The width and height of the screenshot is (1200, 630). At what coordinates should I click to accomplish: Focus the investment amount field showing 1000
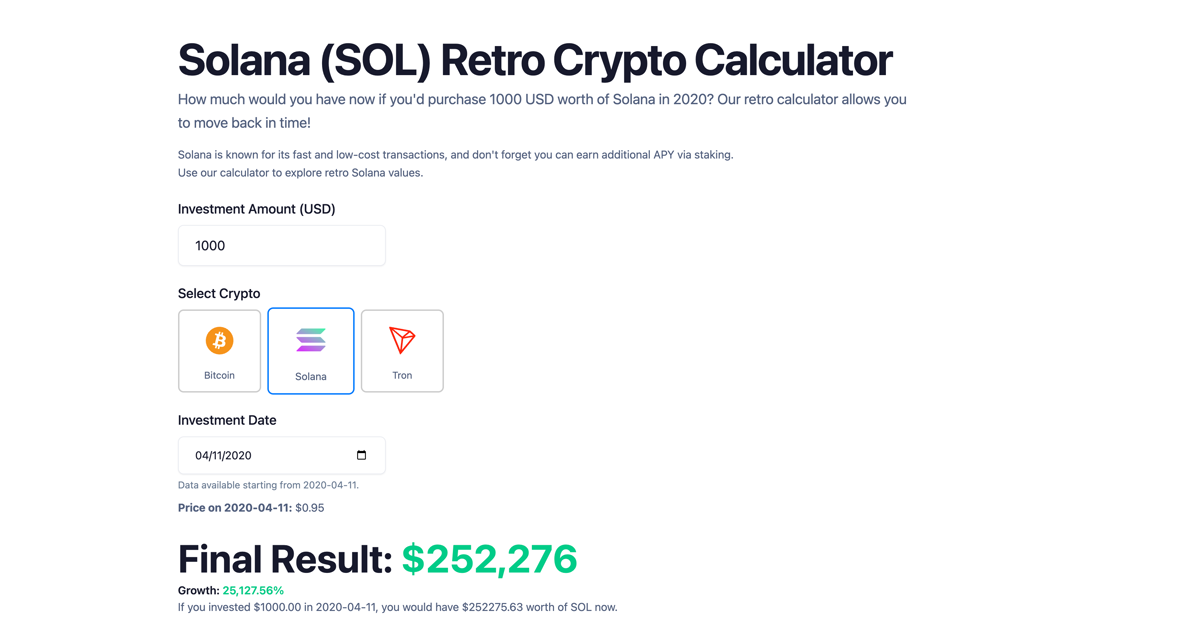click(x=281, y=246)
